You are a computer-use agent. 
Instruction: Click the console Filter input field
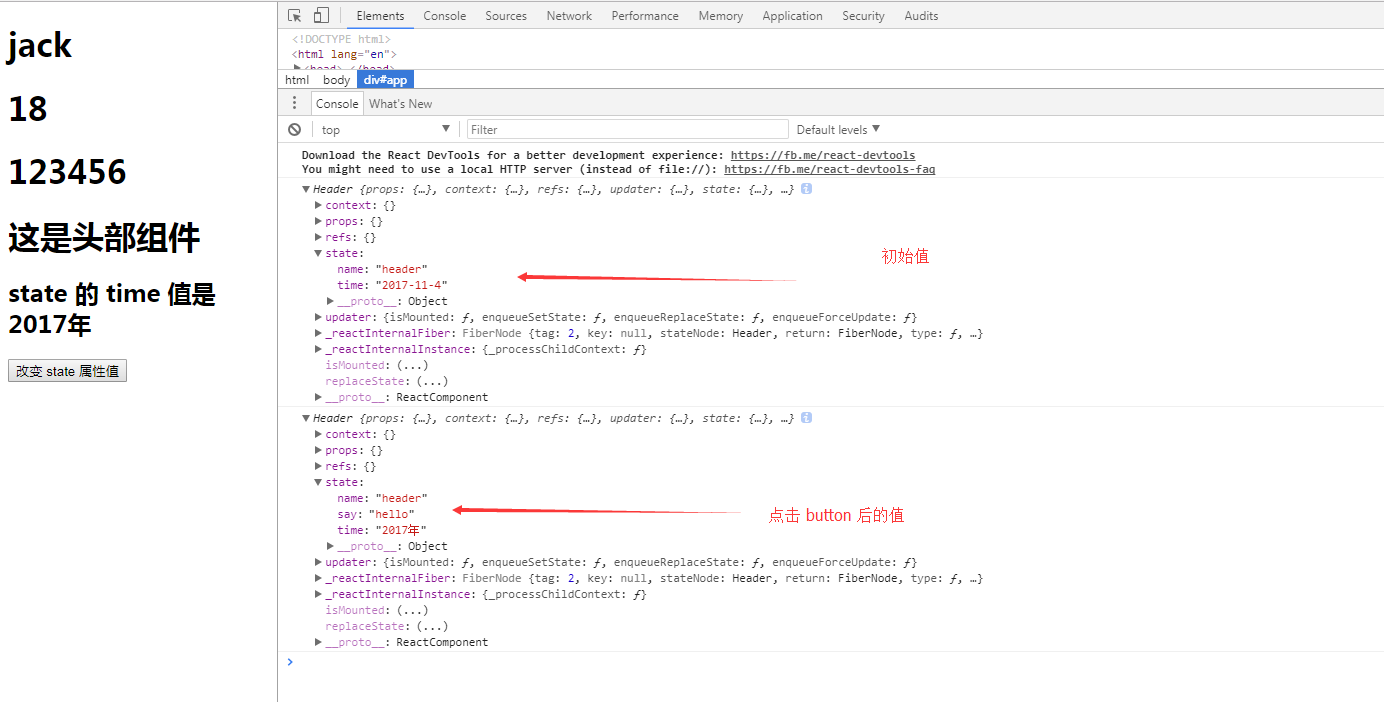pyautogui.click(x=628, y=129)
